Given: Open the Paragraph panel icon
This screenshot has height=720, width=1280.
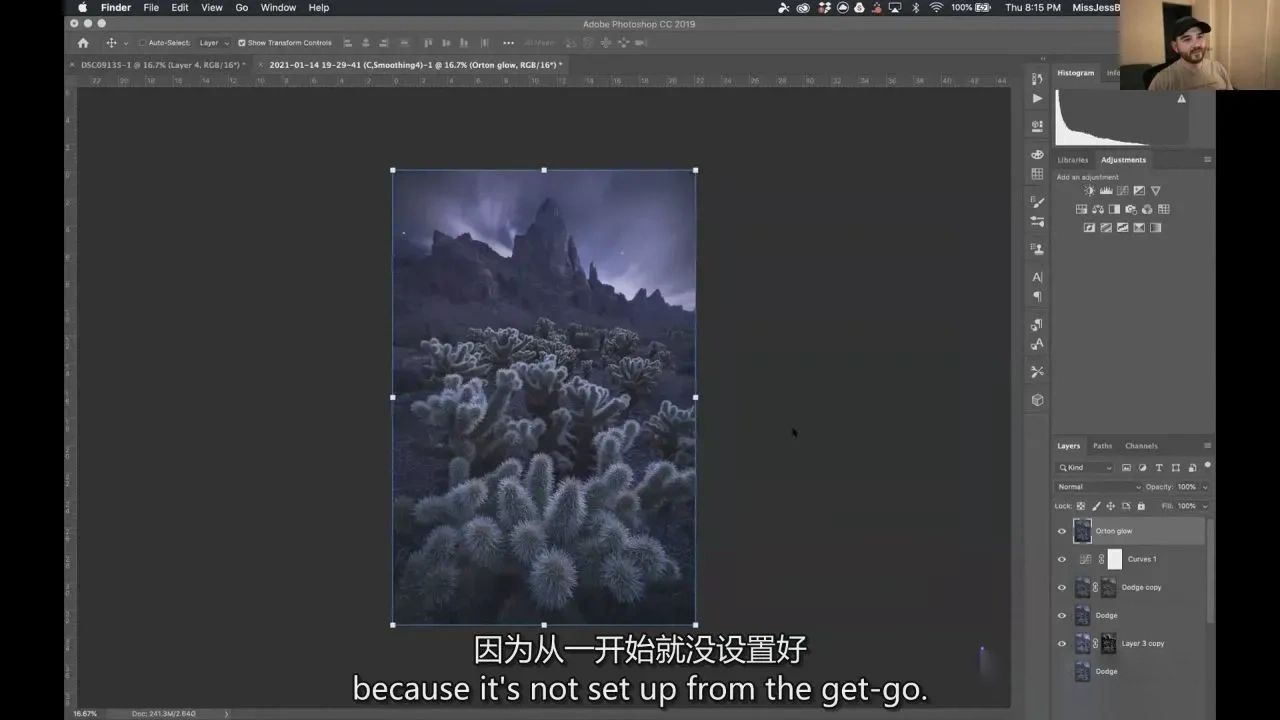Looking at the screenshot, I should pos(1037,296).
